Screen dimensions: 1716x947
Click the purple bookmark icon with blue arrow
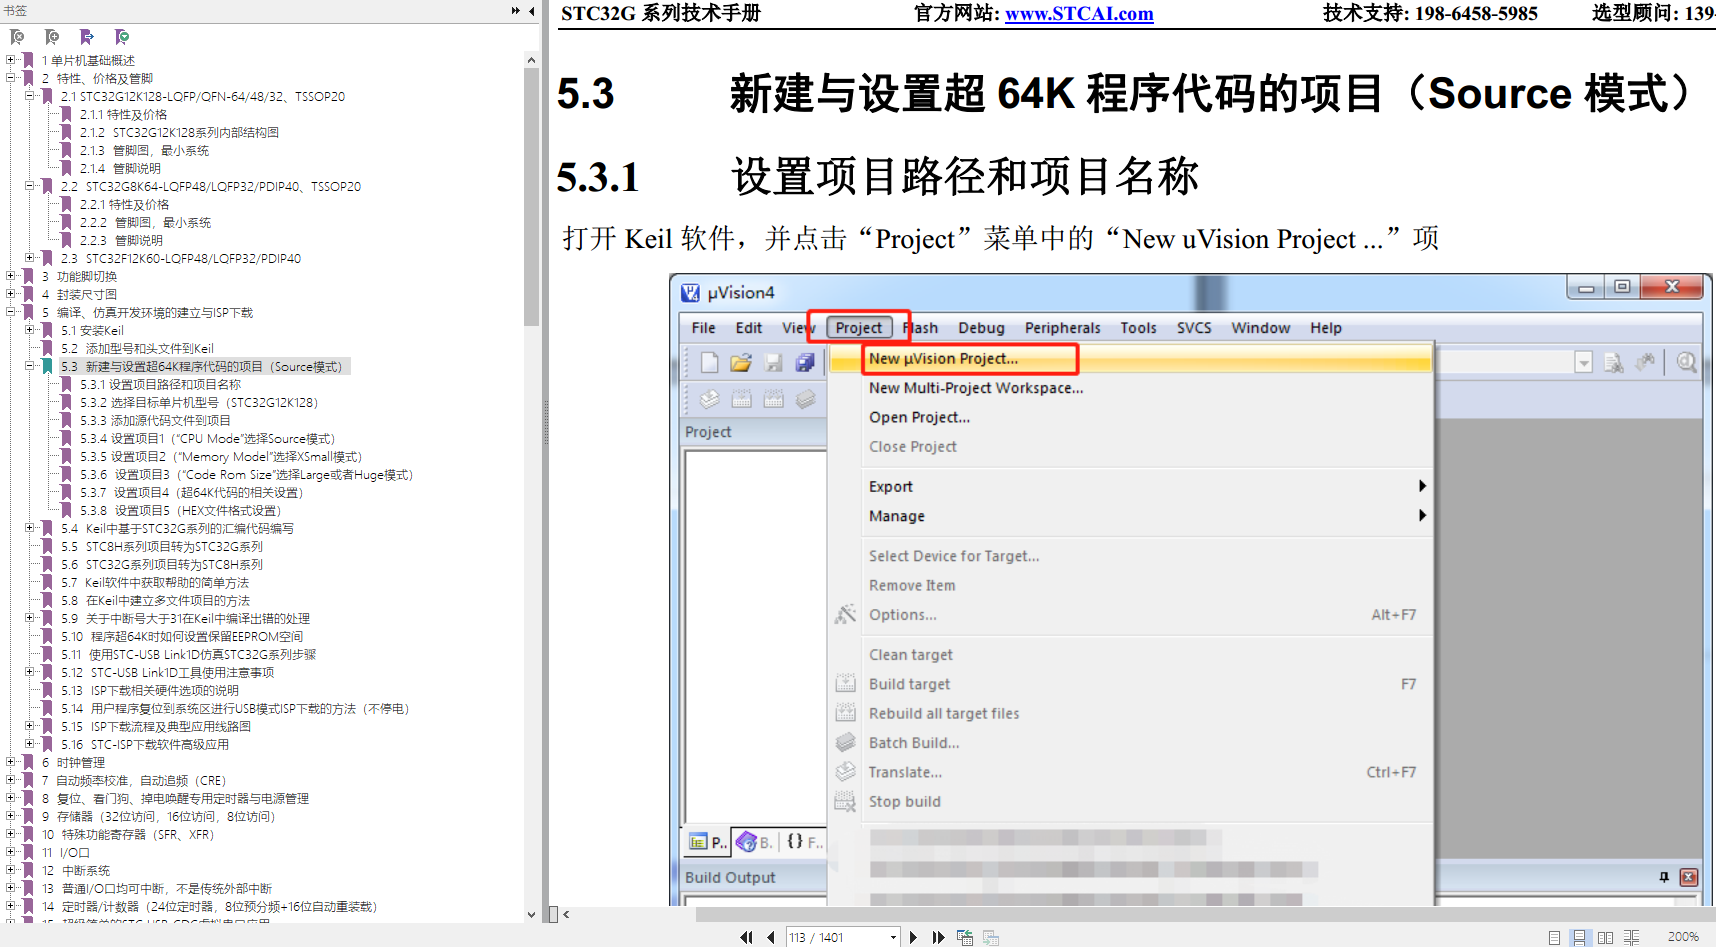(x=87, y=37)
